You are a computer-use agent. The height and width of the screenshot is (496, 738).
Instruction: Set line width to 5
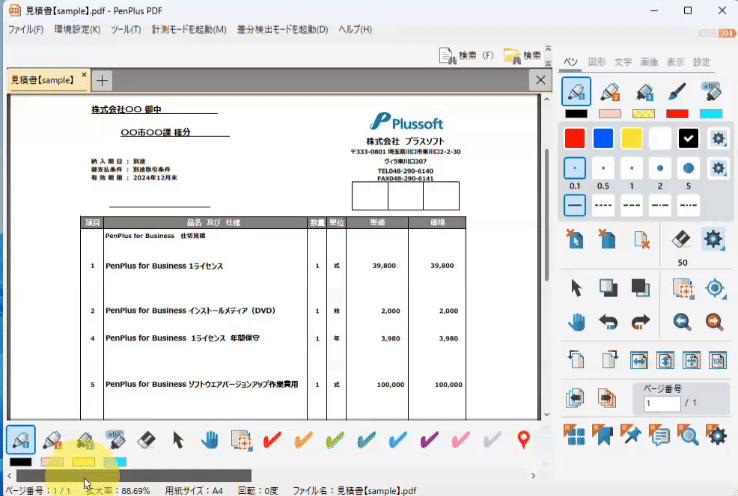[x=688, y=168]
